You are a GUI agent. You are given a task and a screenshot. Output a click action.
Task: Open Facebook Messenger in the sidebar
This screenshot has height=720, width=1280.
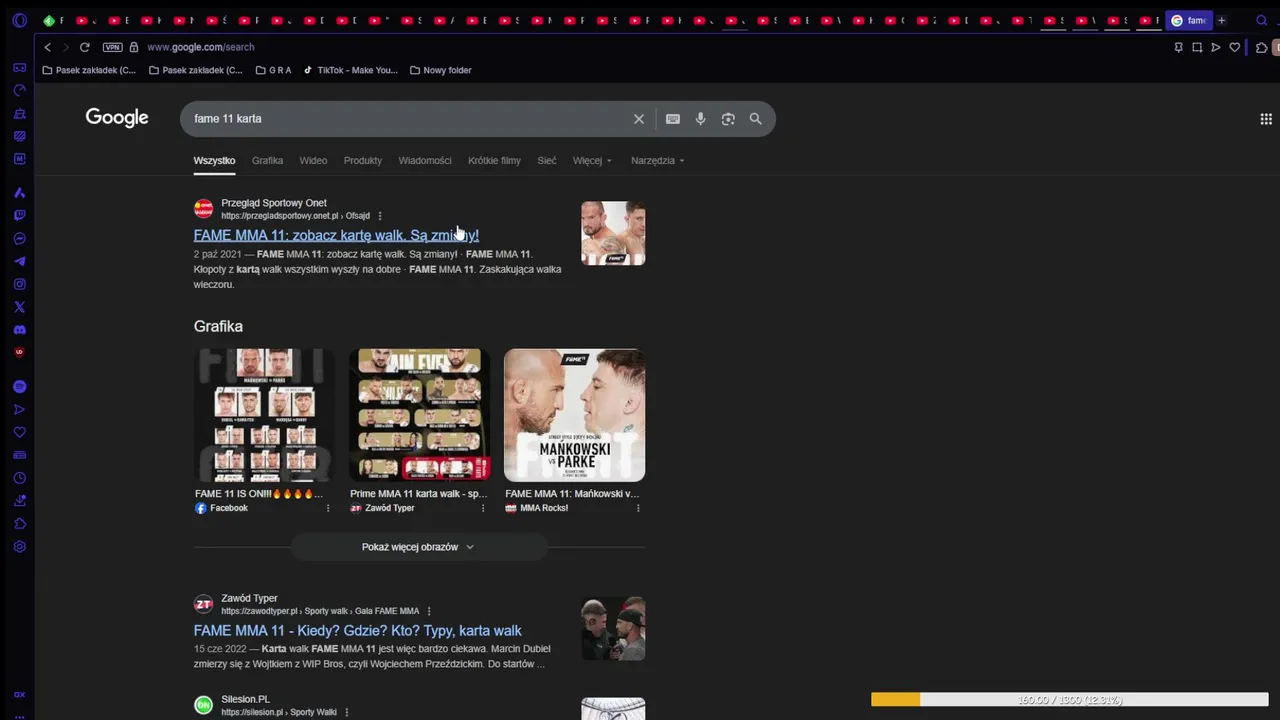pyautogui.click(x=19, y=238)
